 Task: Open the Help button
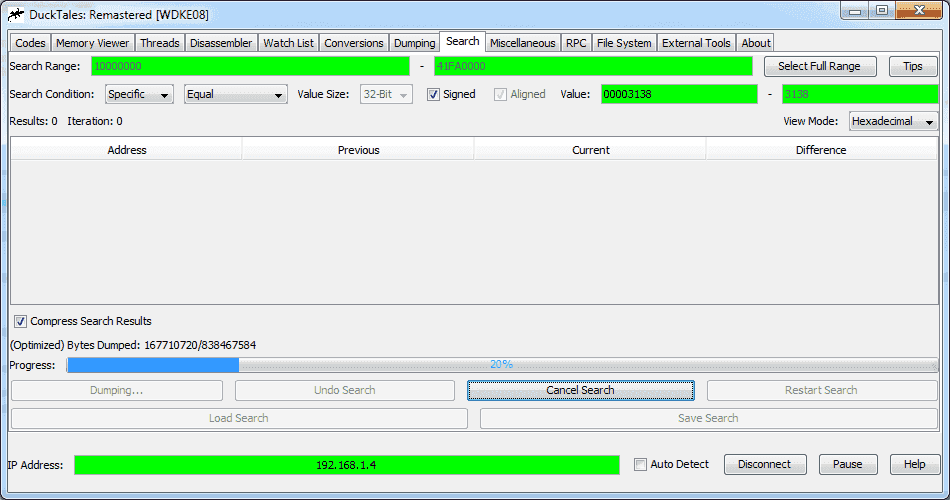pyautogui.click(x=914, y=464)
